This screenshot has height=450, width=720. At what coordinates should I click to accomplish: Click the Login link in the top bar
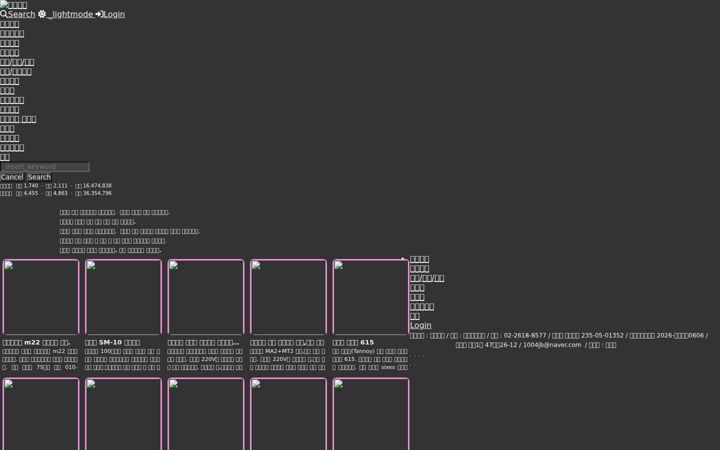(x=110, y=14)
